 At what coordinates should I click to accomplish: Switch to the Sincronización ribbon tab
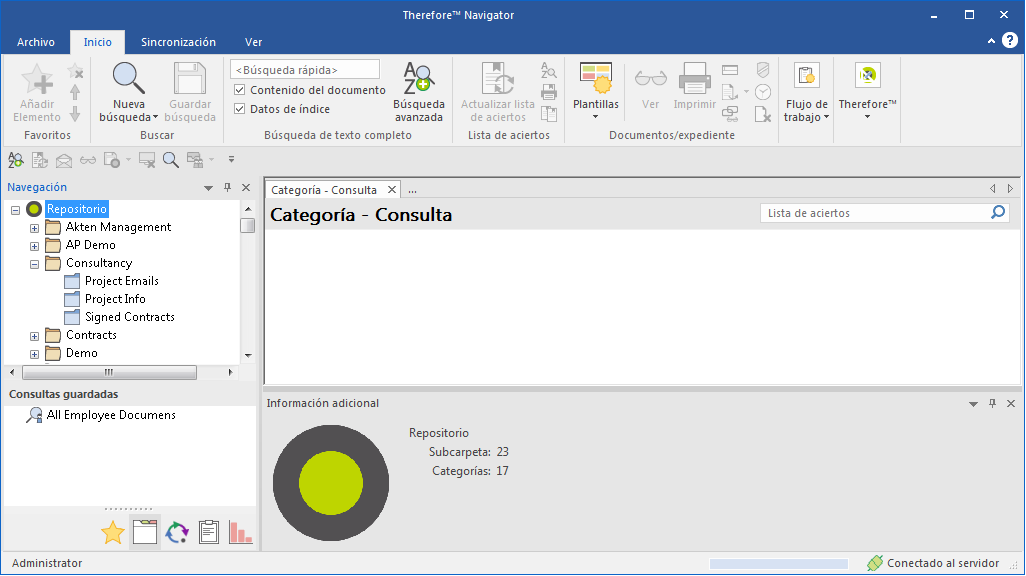coord(178,42)
